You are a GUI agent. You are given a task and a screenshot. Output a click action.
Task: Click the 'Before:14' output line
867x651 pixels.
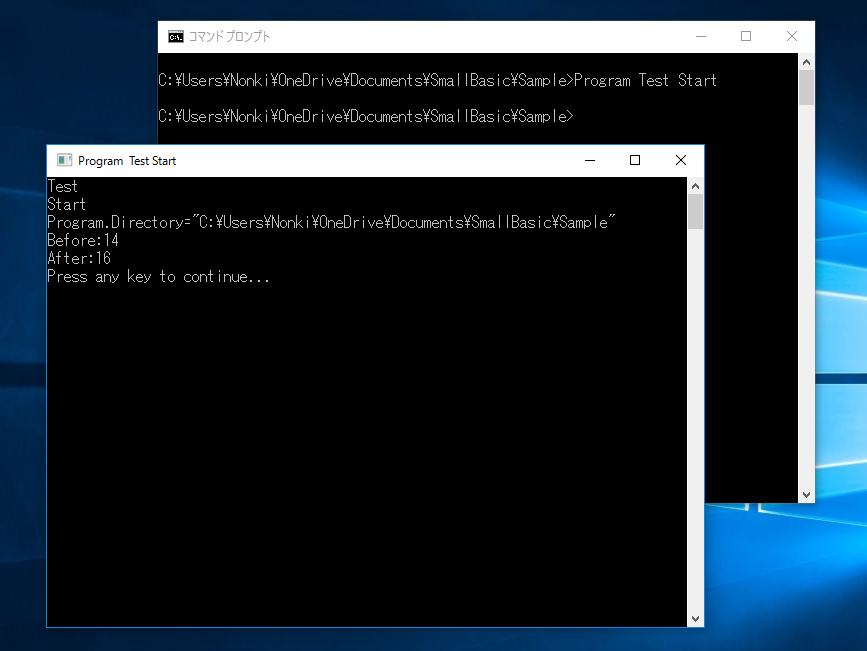pyautogui.click(x=83, y=240)
